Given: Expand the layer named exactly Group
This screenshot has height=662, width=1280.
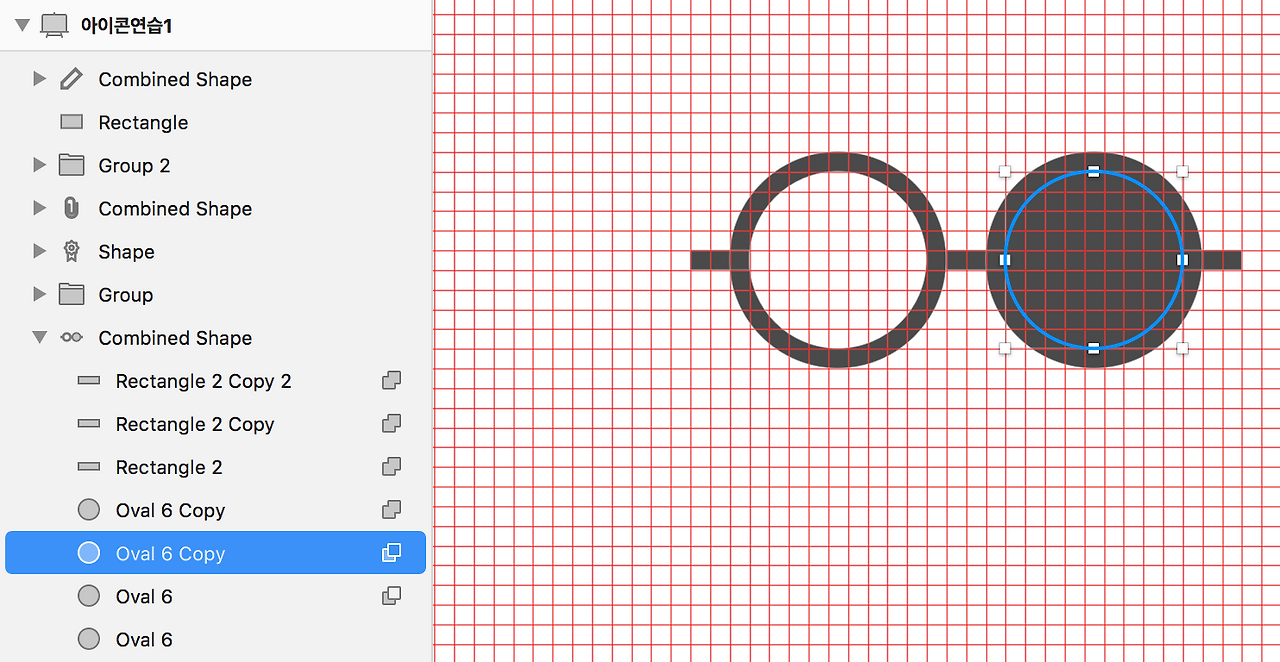Looking at the screenshot, I should pyautogui.click(x=39, y=294).
